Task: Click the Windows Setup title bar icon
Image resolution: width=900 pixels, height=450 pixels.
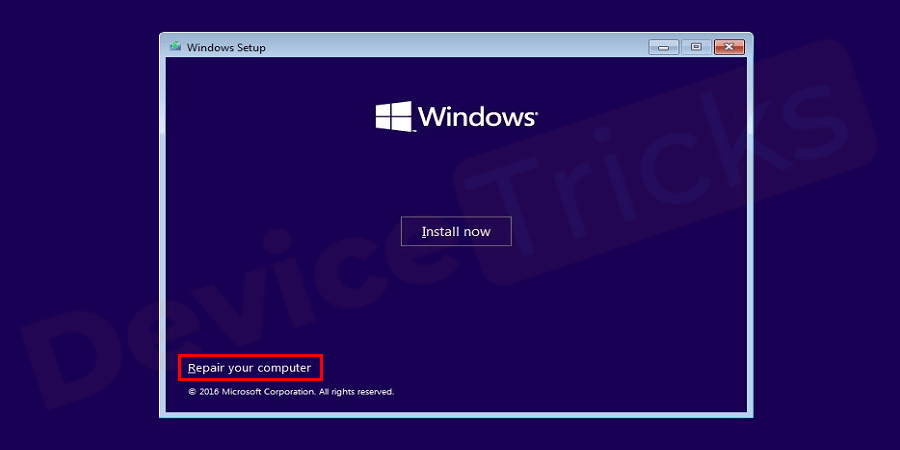Action: pyautogui.click(x=176, y=46)
